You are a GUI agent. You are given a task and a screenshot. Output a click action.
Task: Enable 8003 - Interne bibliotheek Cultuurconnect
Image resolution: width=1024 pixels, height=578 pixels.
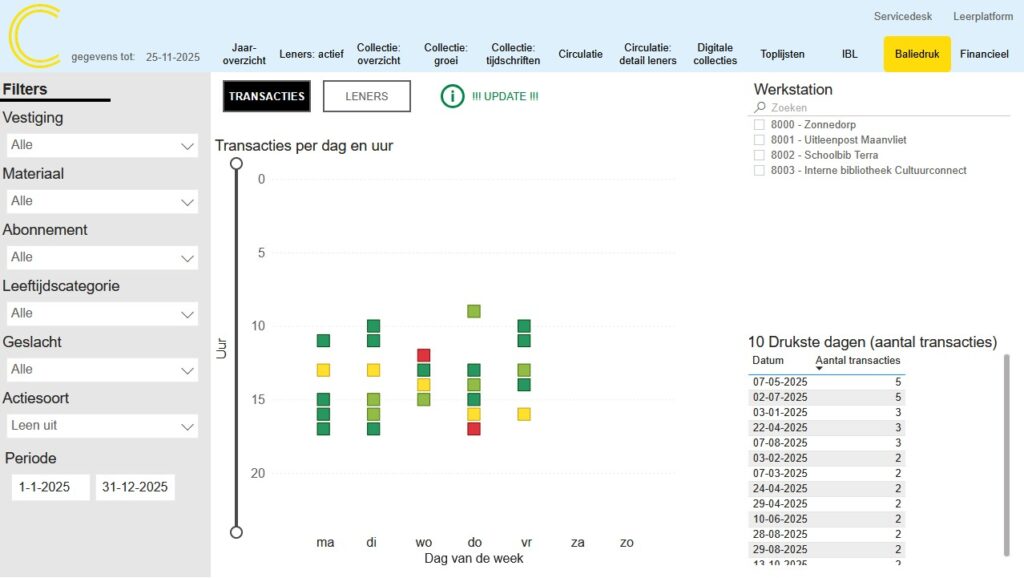pos(760,171)
